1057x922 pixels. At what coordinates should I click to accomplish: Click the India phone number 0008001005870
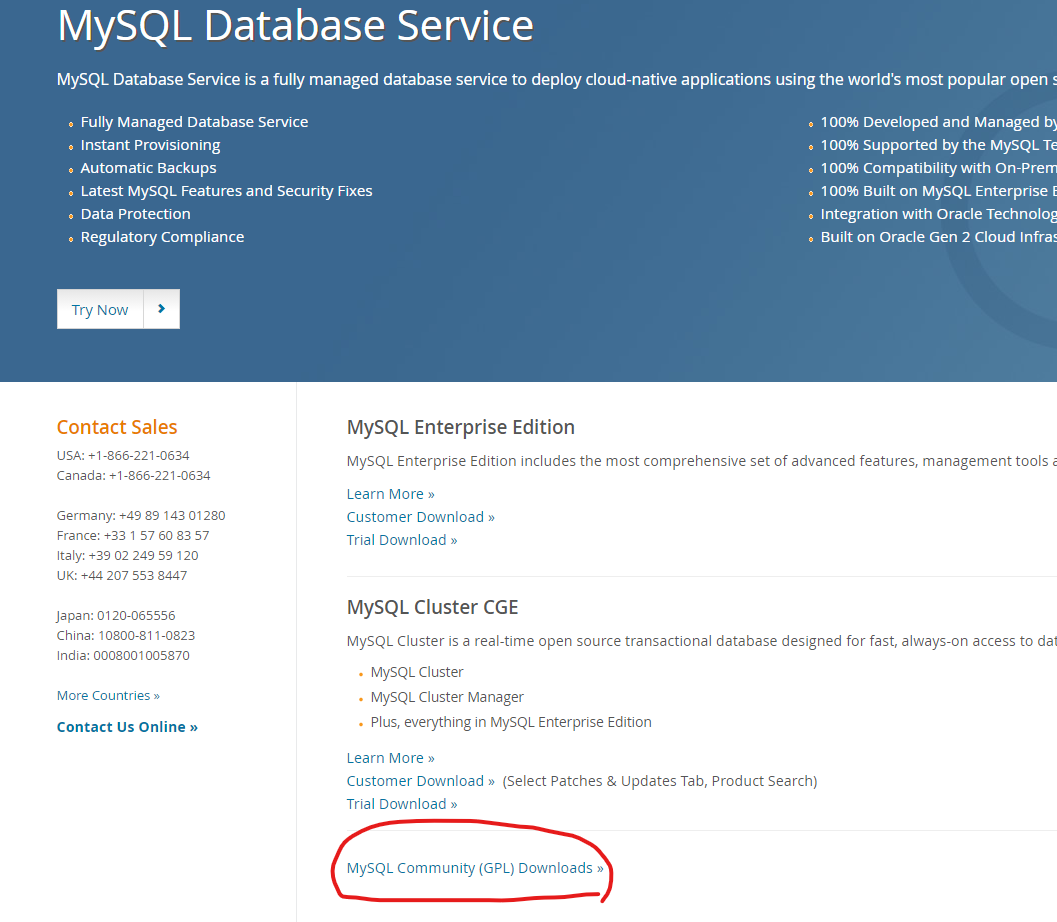142,656
